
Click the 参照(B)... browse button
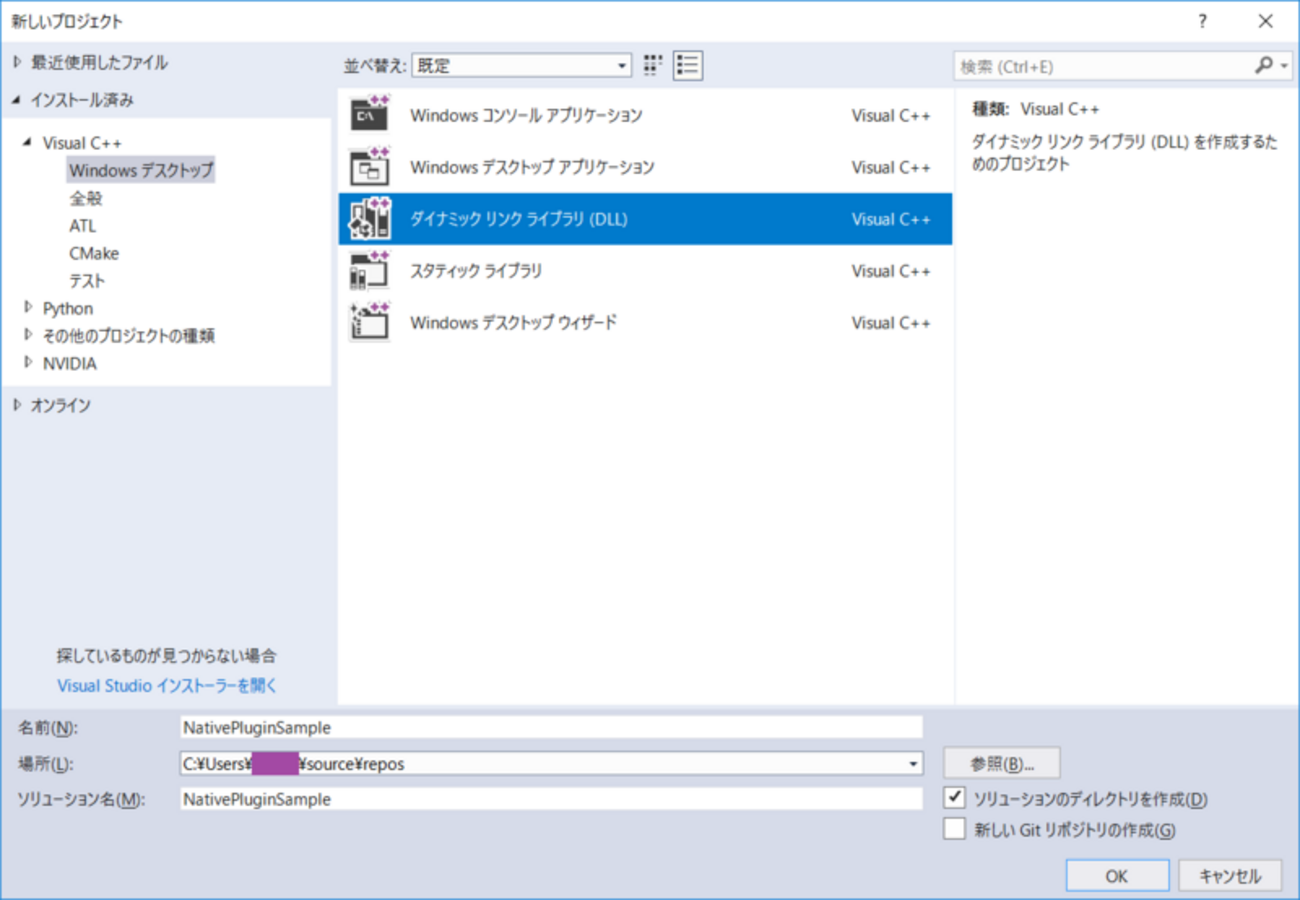pyautogui.click(x=1001, y=763)
